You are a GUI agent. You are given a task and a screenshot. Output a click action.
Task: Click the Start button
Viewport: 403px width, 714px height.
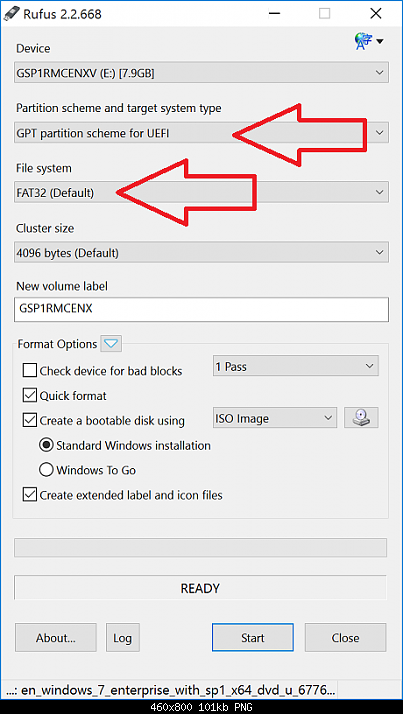coord(253,638)
